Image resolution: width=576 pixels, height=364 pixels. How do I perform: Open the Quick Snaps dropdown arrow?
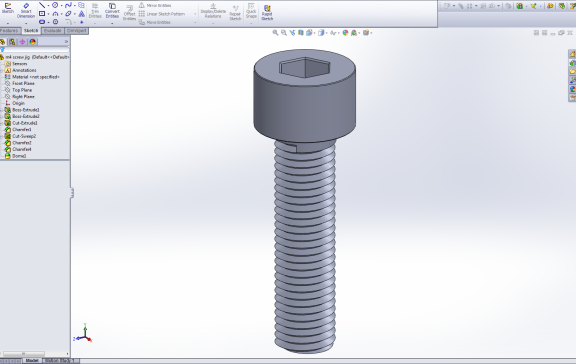point(251,23)
